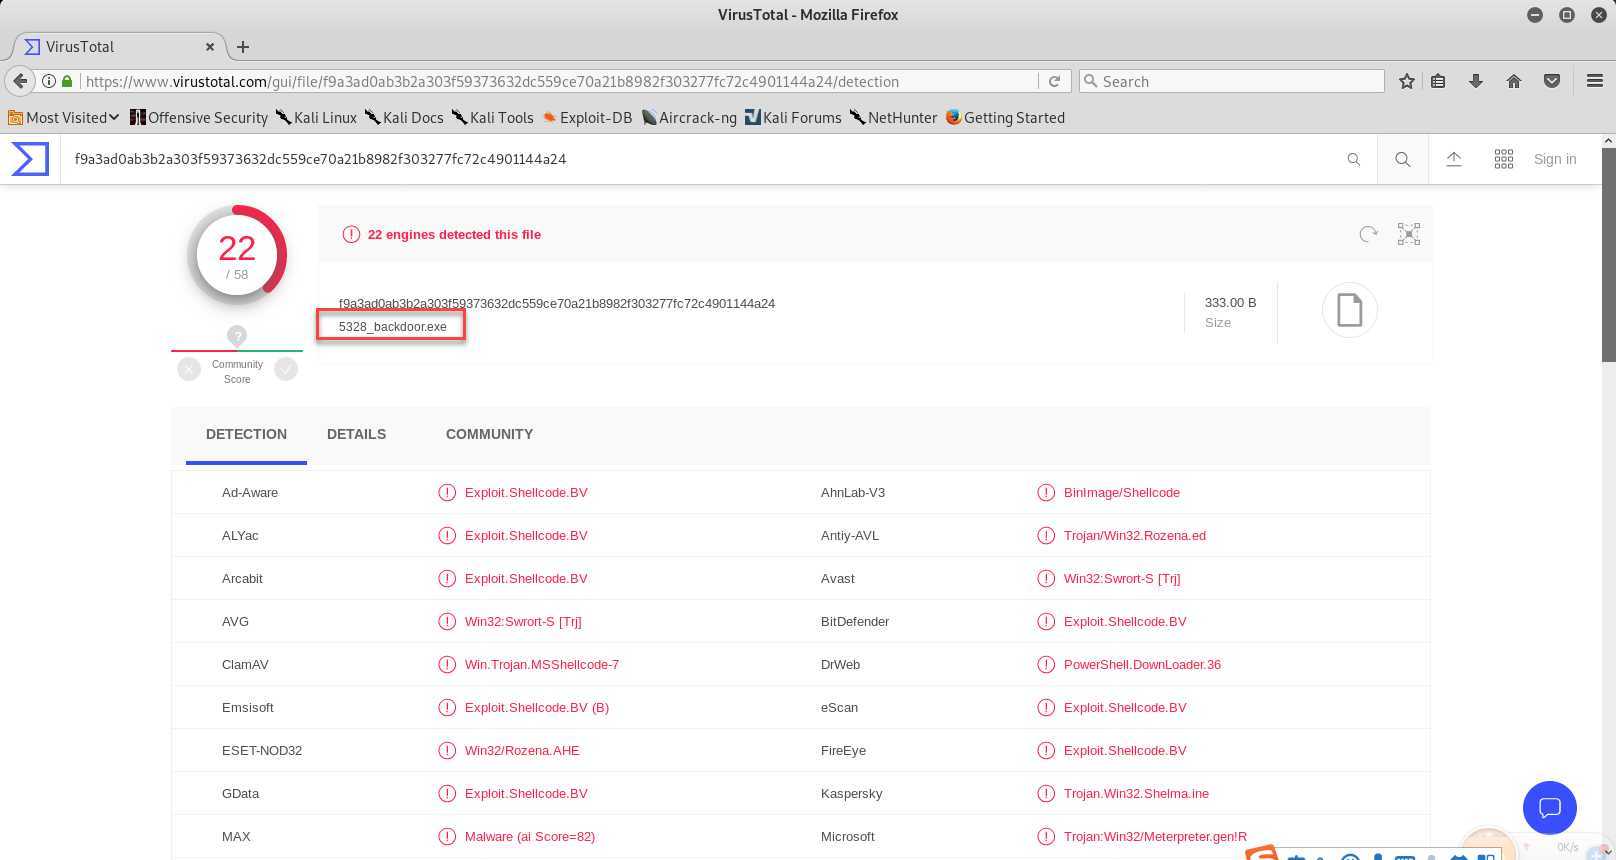This screenshot has width=1616, height=860.
Task: Open the chat bubble button
Action: [x=1550, y=807]
